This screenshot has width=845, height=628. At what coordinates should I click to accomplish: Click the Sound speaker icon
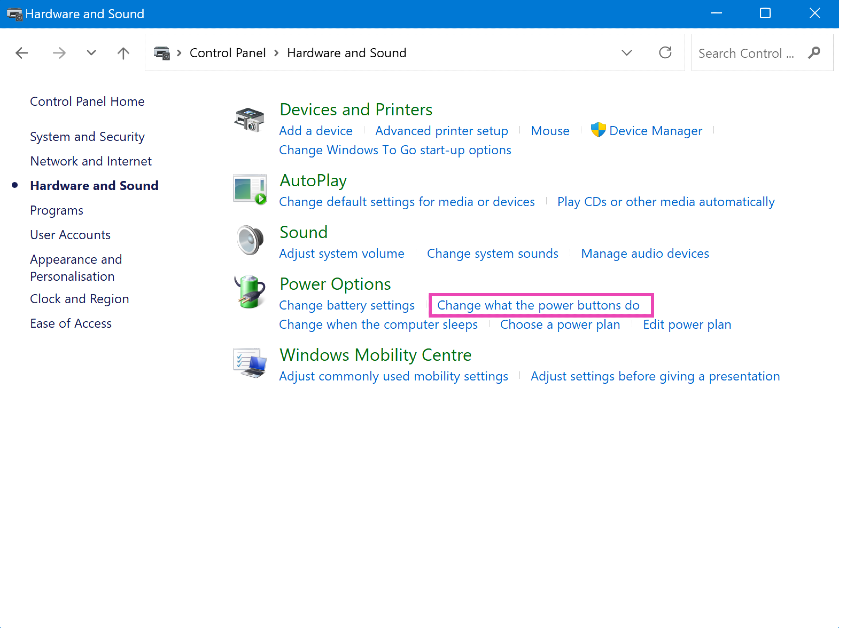[249, 242]
